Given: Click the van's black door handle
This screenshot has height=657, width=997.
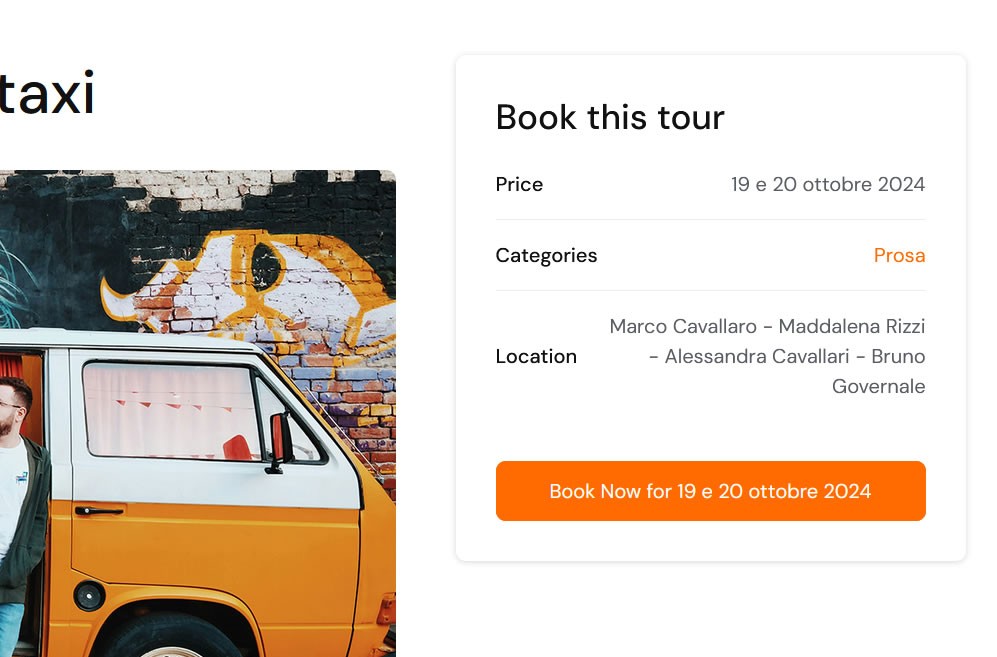Looking at the screenshot, I should pyautogui.click(x=99, y=511).
